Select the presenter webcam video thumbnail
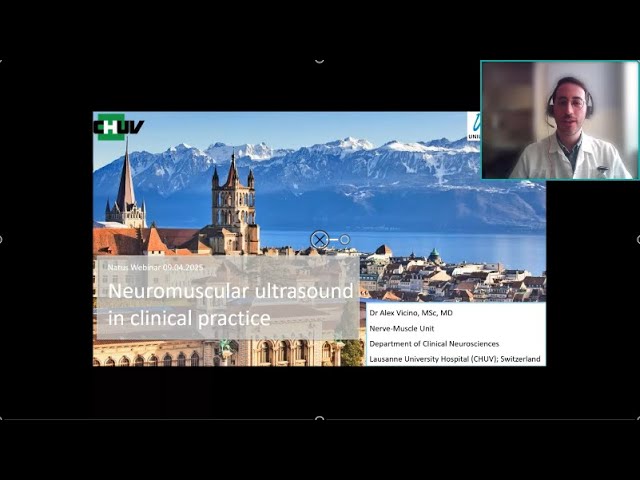 tap(560, 120)
